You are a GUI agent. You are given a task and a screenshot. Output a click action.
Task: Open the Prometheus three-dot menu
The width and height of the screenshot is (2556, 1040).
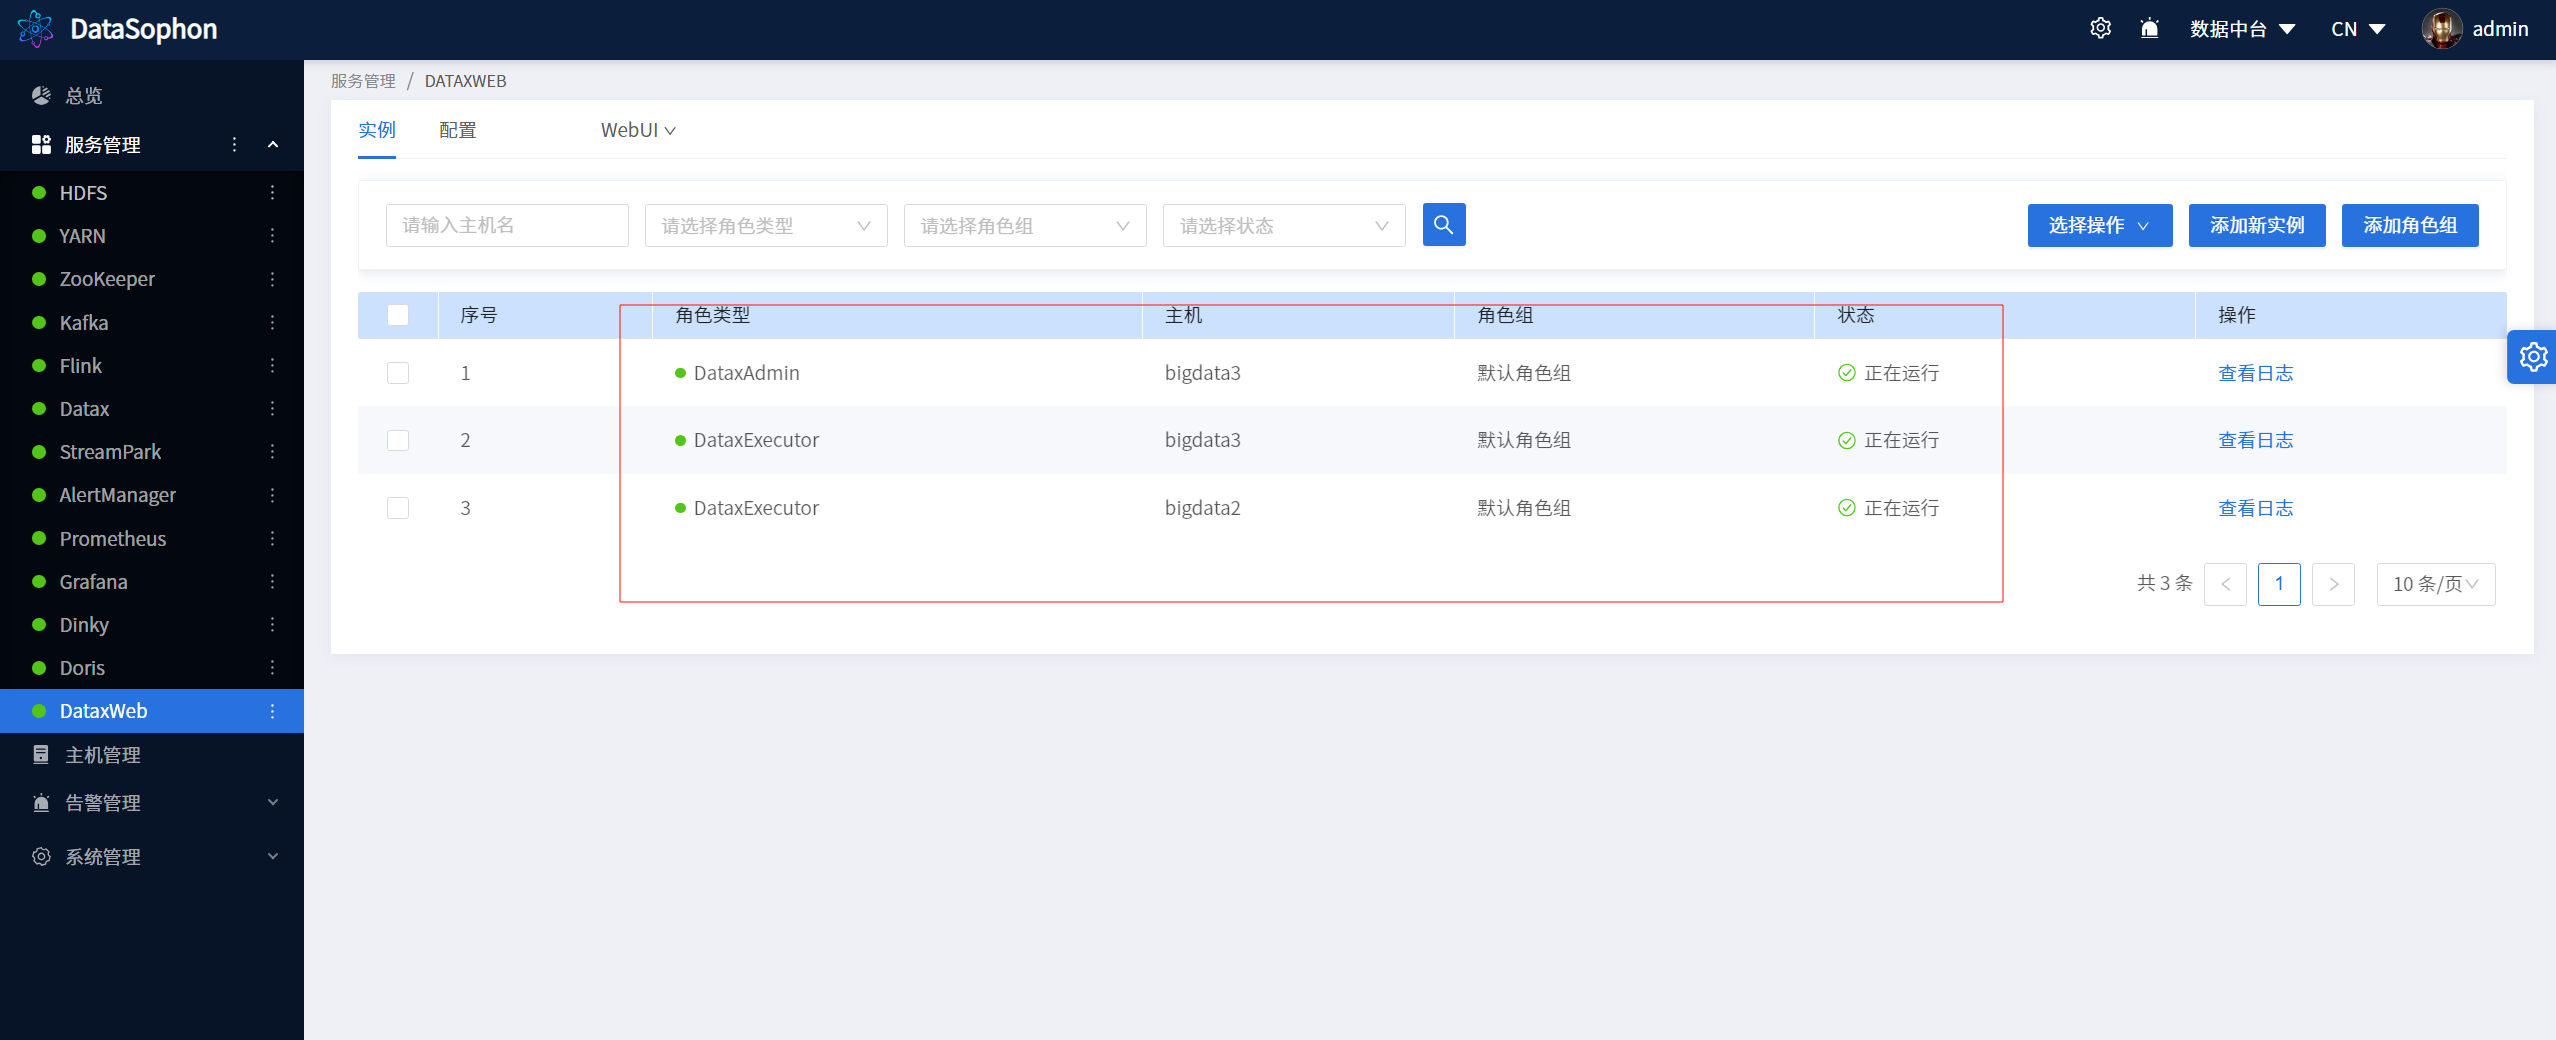click(272, 538)
